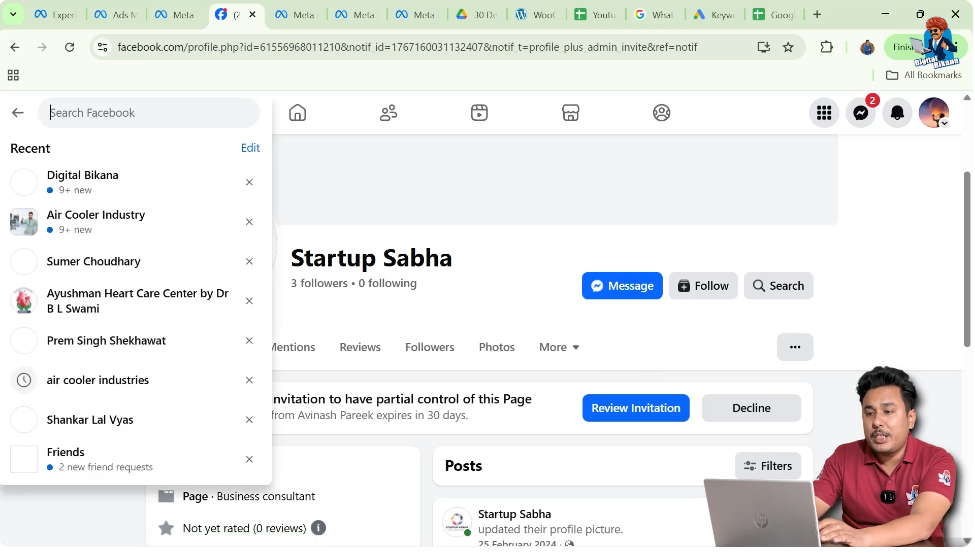
Task: Open Messenger with 2 notifications
Action: pos(861,113)
